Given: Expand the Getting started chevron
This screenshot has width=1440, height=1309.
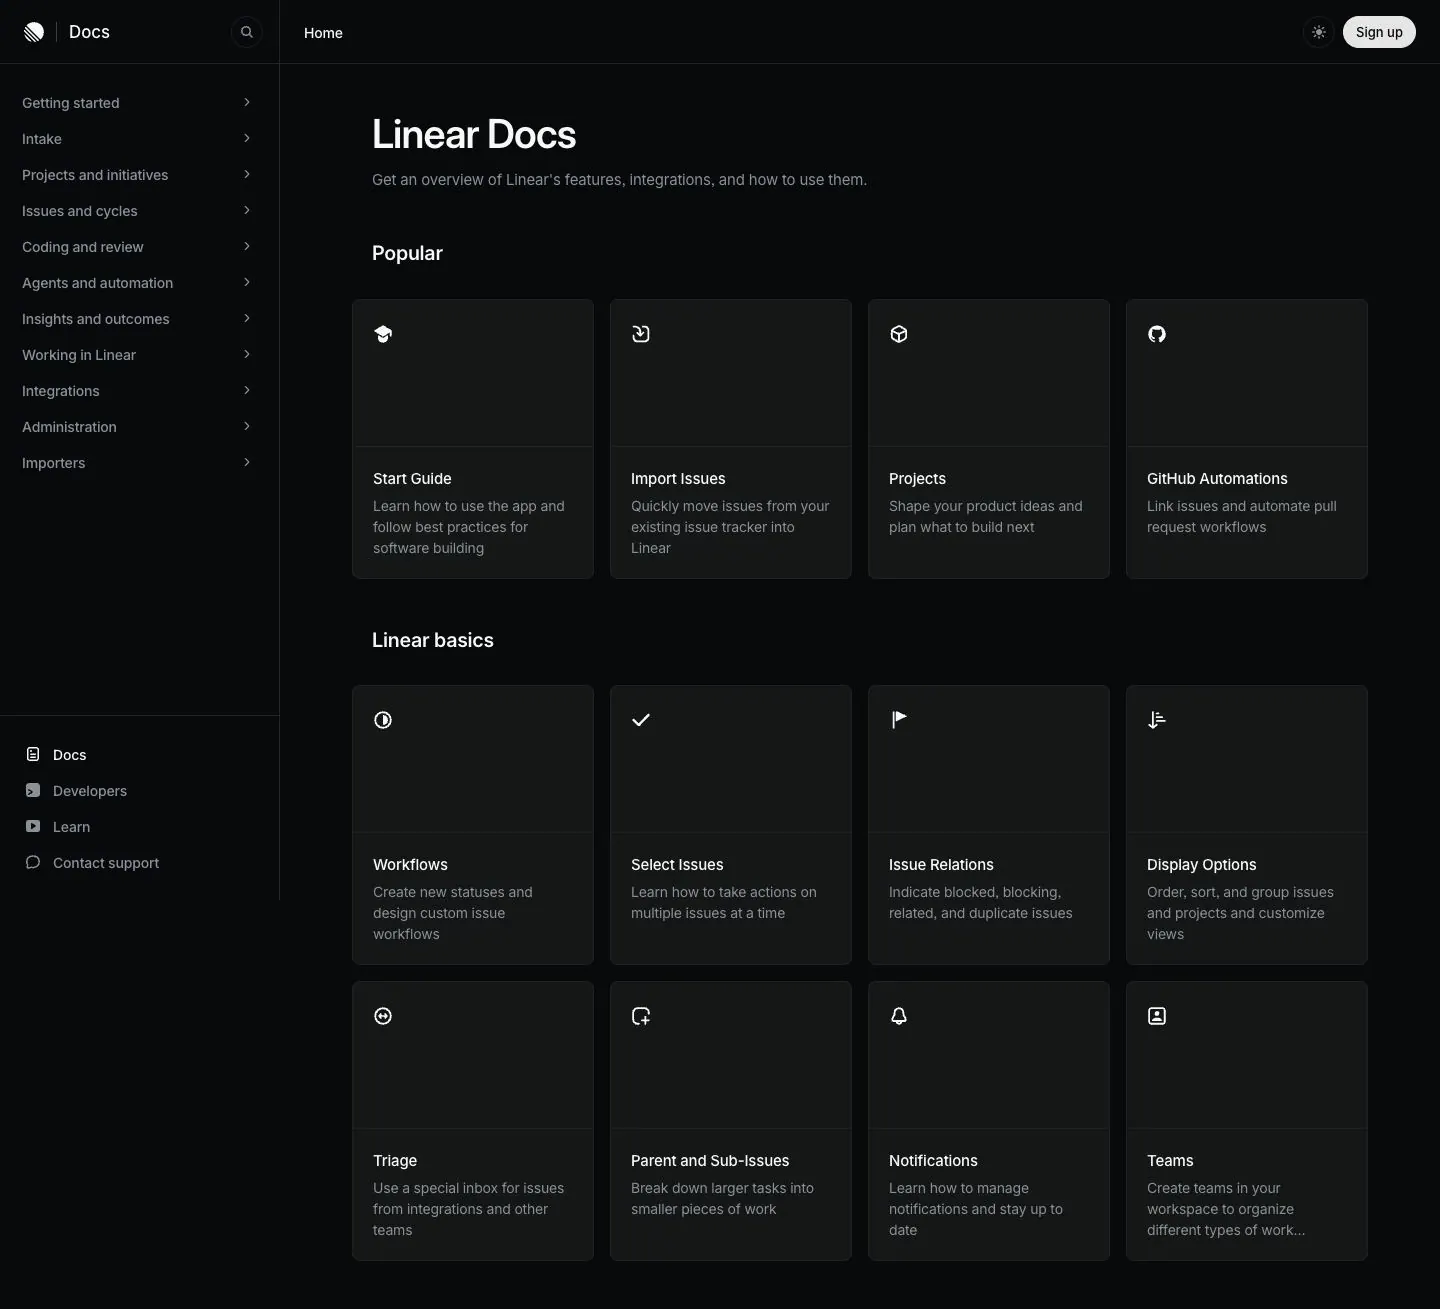Looking at the screenshot, I should click(247, 102).
